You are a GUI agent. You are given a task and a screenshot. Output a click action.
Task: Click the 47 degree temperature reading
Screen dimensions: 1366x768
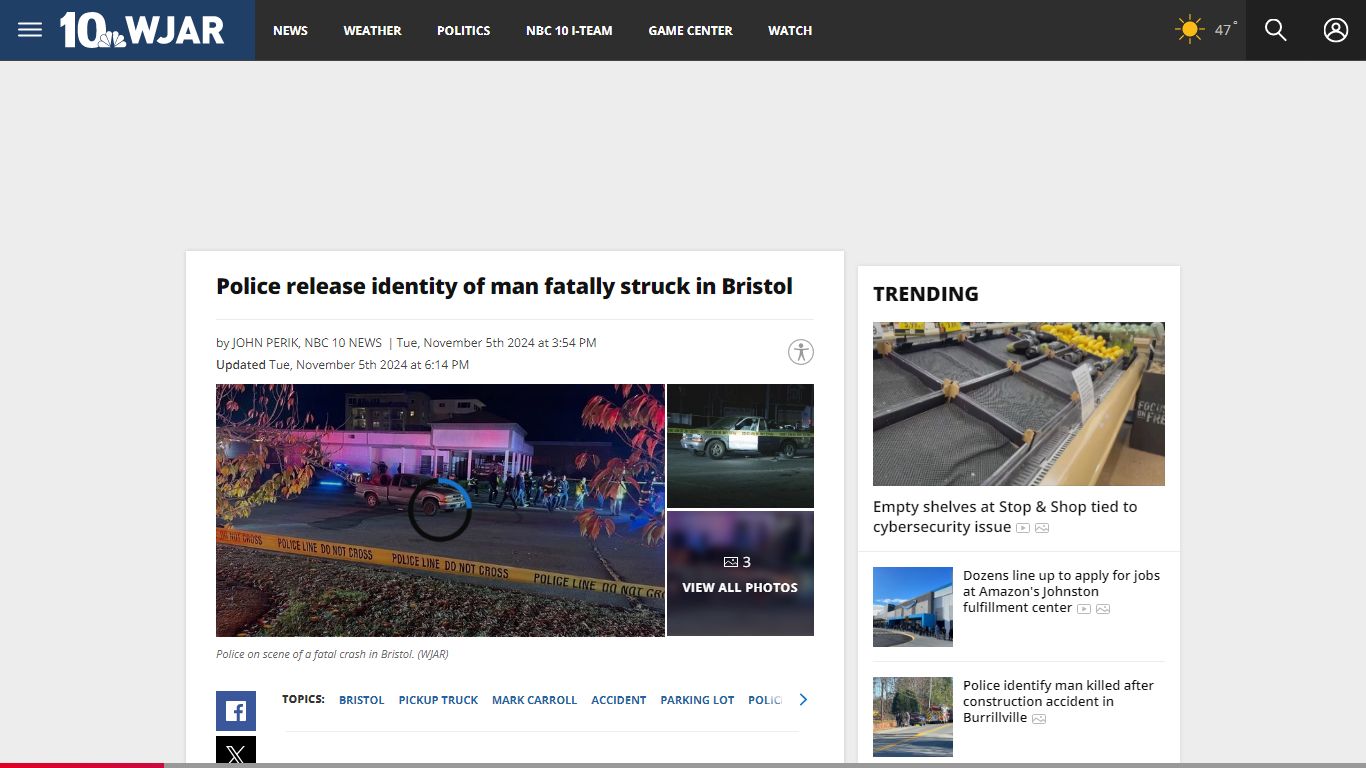point(1225,30)
